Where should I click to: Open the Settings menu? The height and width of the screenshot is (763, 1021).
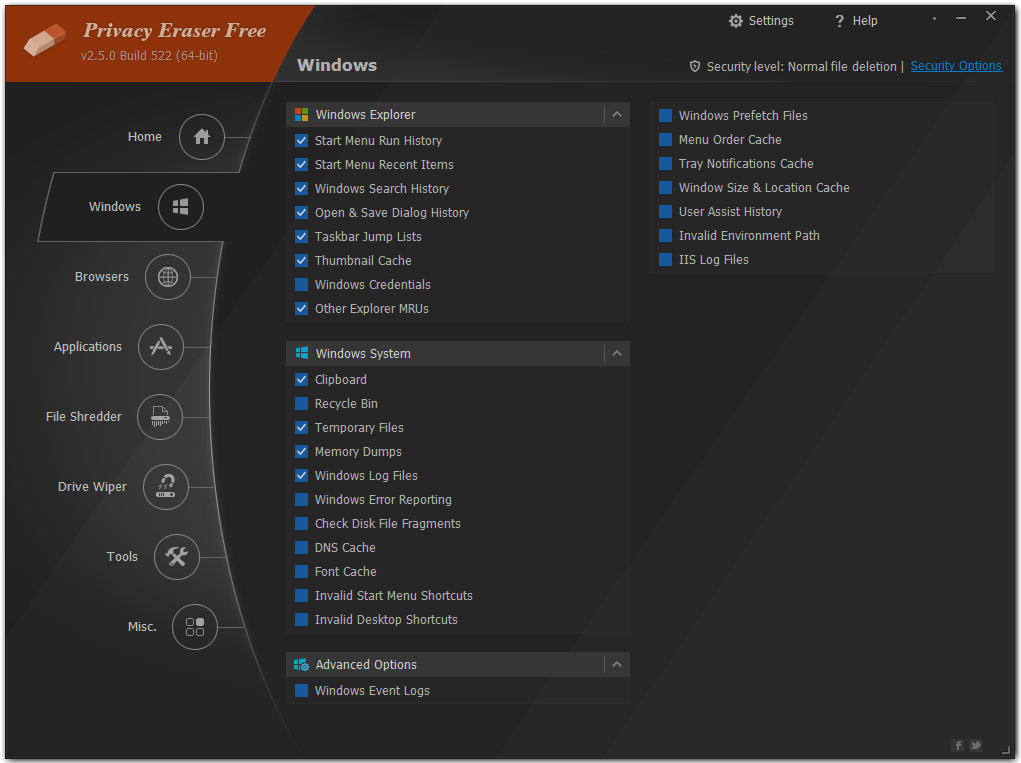tap(761, 21)
